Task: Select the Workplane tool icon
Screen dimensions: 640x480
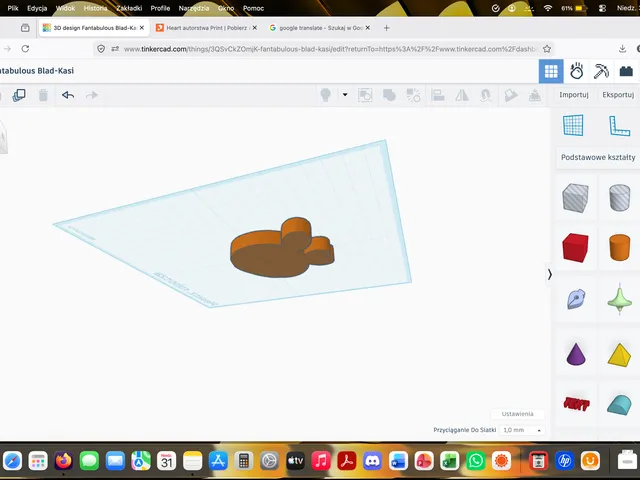Action: pos(573,125)
